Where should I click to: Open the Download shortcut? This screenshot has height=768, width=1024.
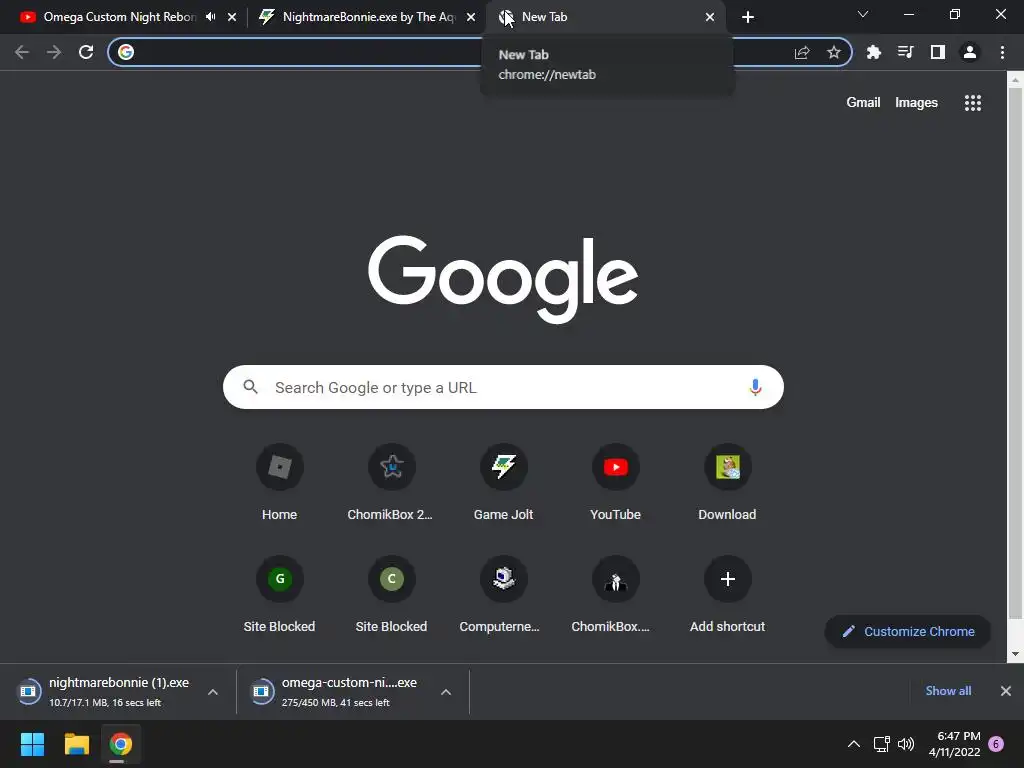point(728,483)
